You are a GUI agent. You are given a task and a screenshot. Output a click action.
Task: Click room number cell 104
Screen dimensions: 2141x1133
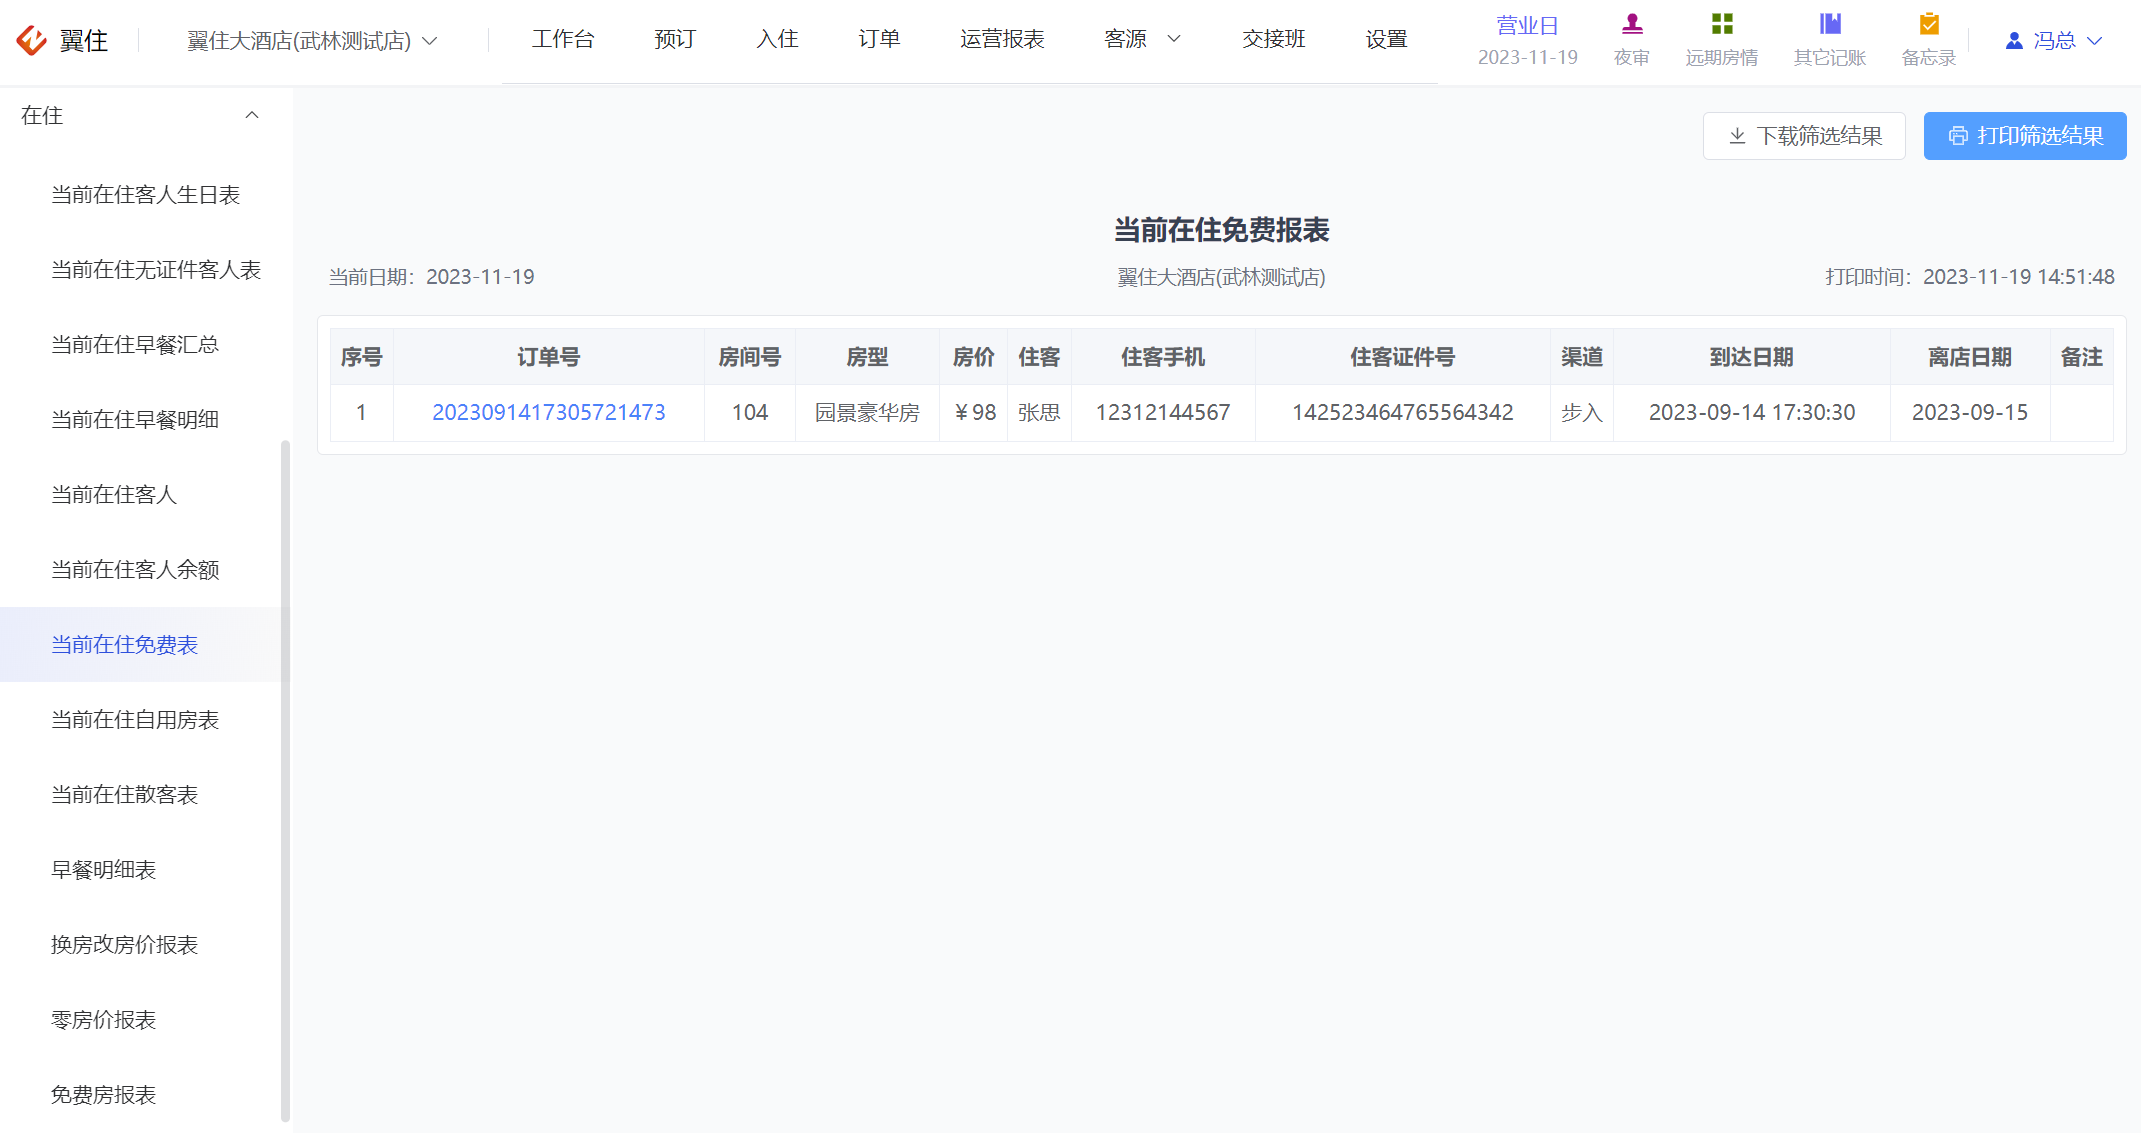(x=750, y=412)
